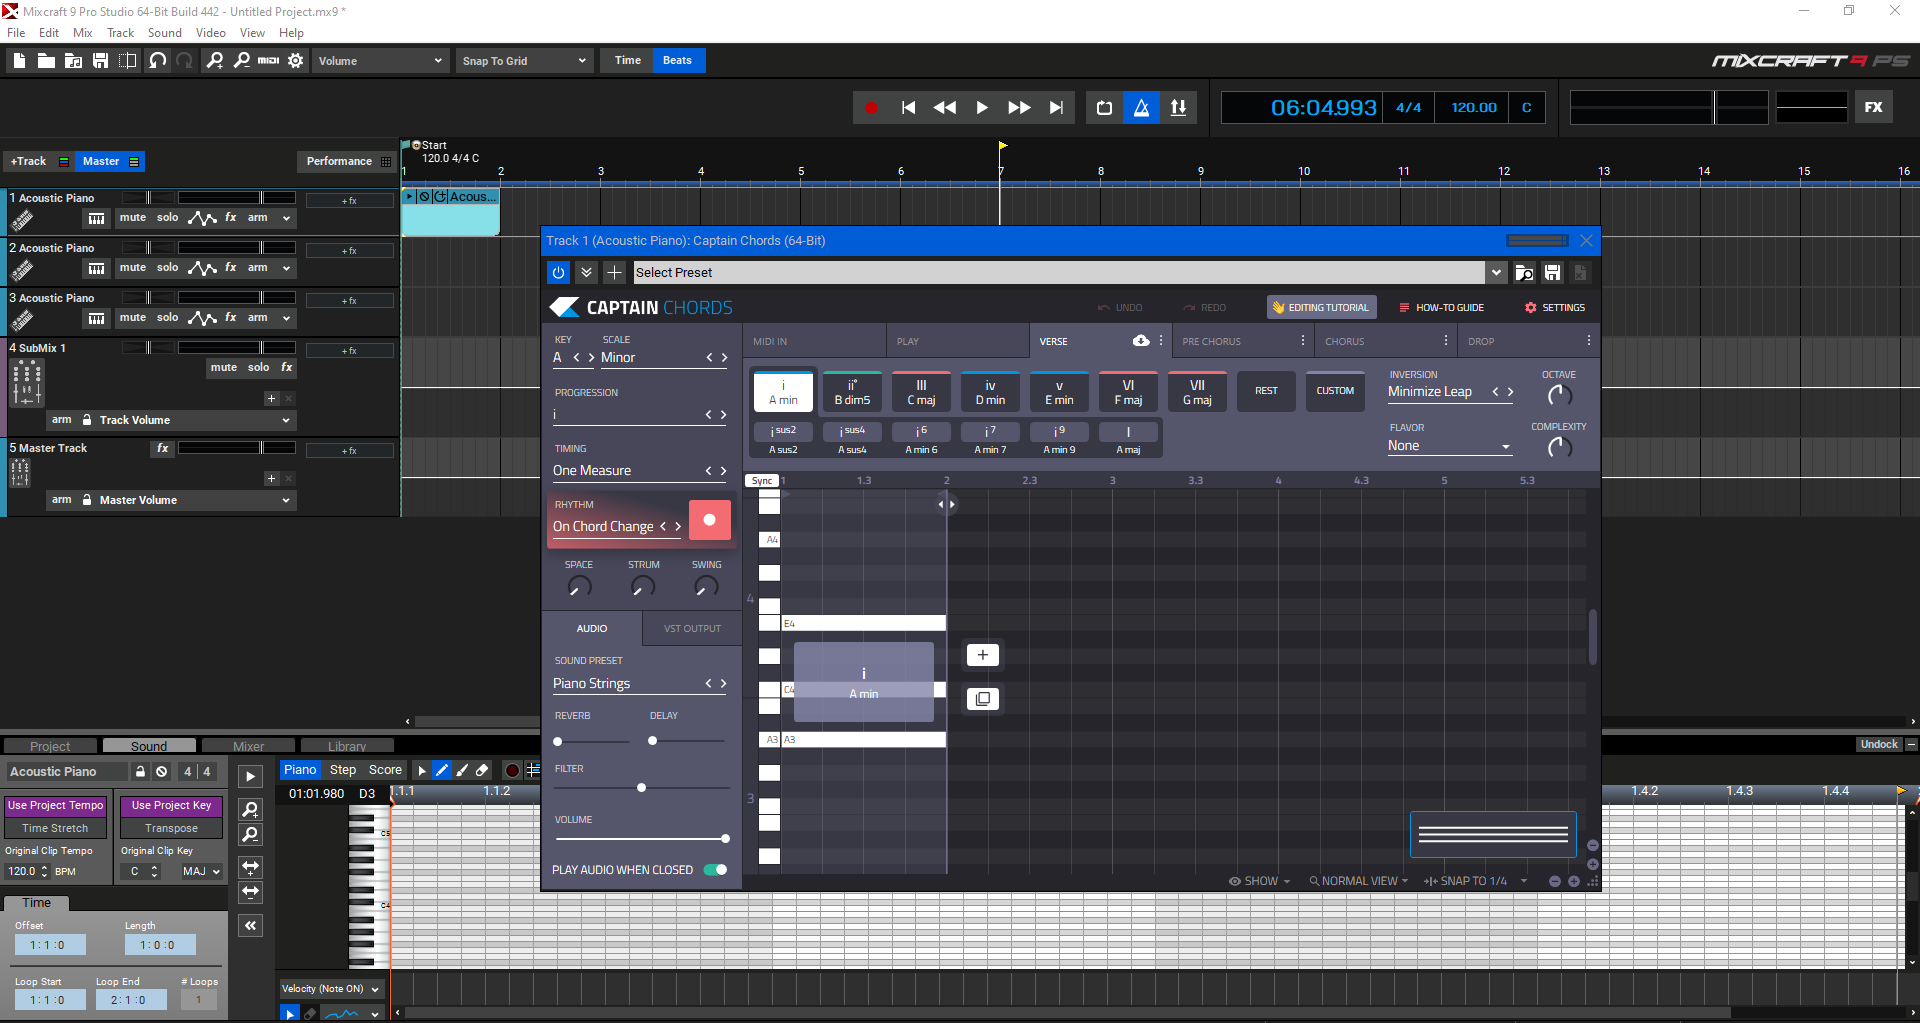Arm track 3 Acoustic Piano for recording
1920x1023 pixels.
click(x=258, y=318)
